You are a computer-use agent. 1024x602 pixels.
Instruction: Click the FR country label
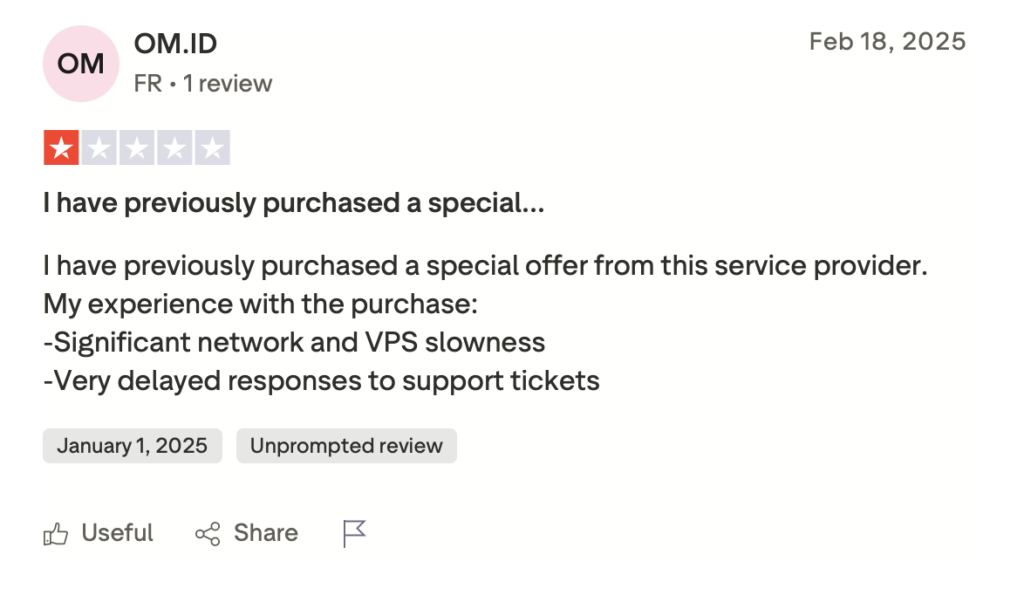coord(148,84)
